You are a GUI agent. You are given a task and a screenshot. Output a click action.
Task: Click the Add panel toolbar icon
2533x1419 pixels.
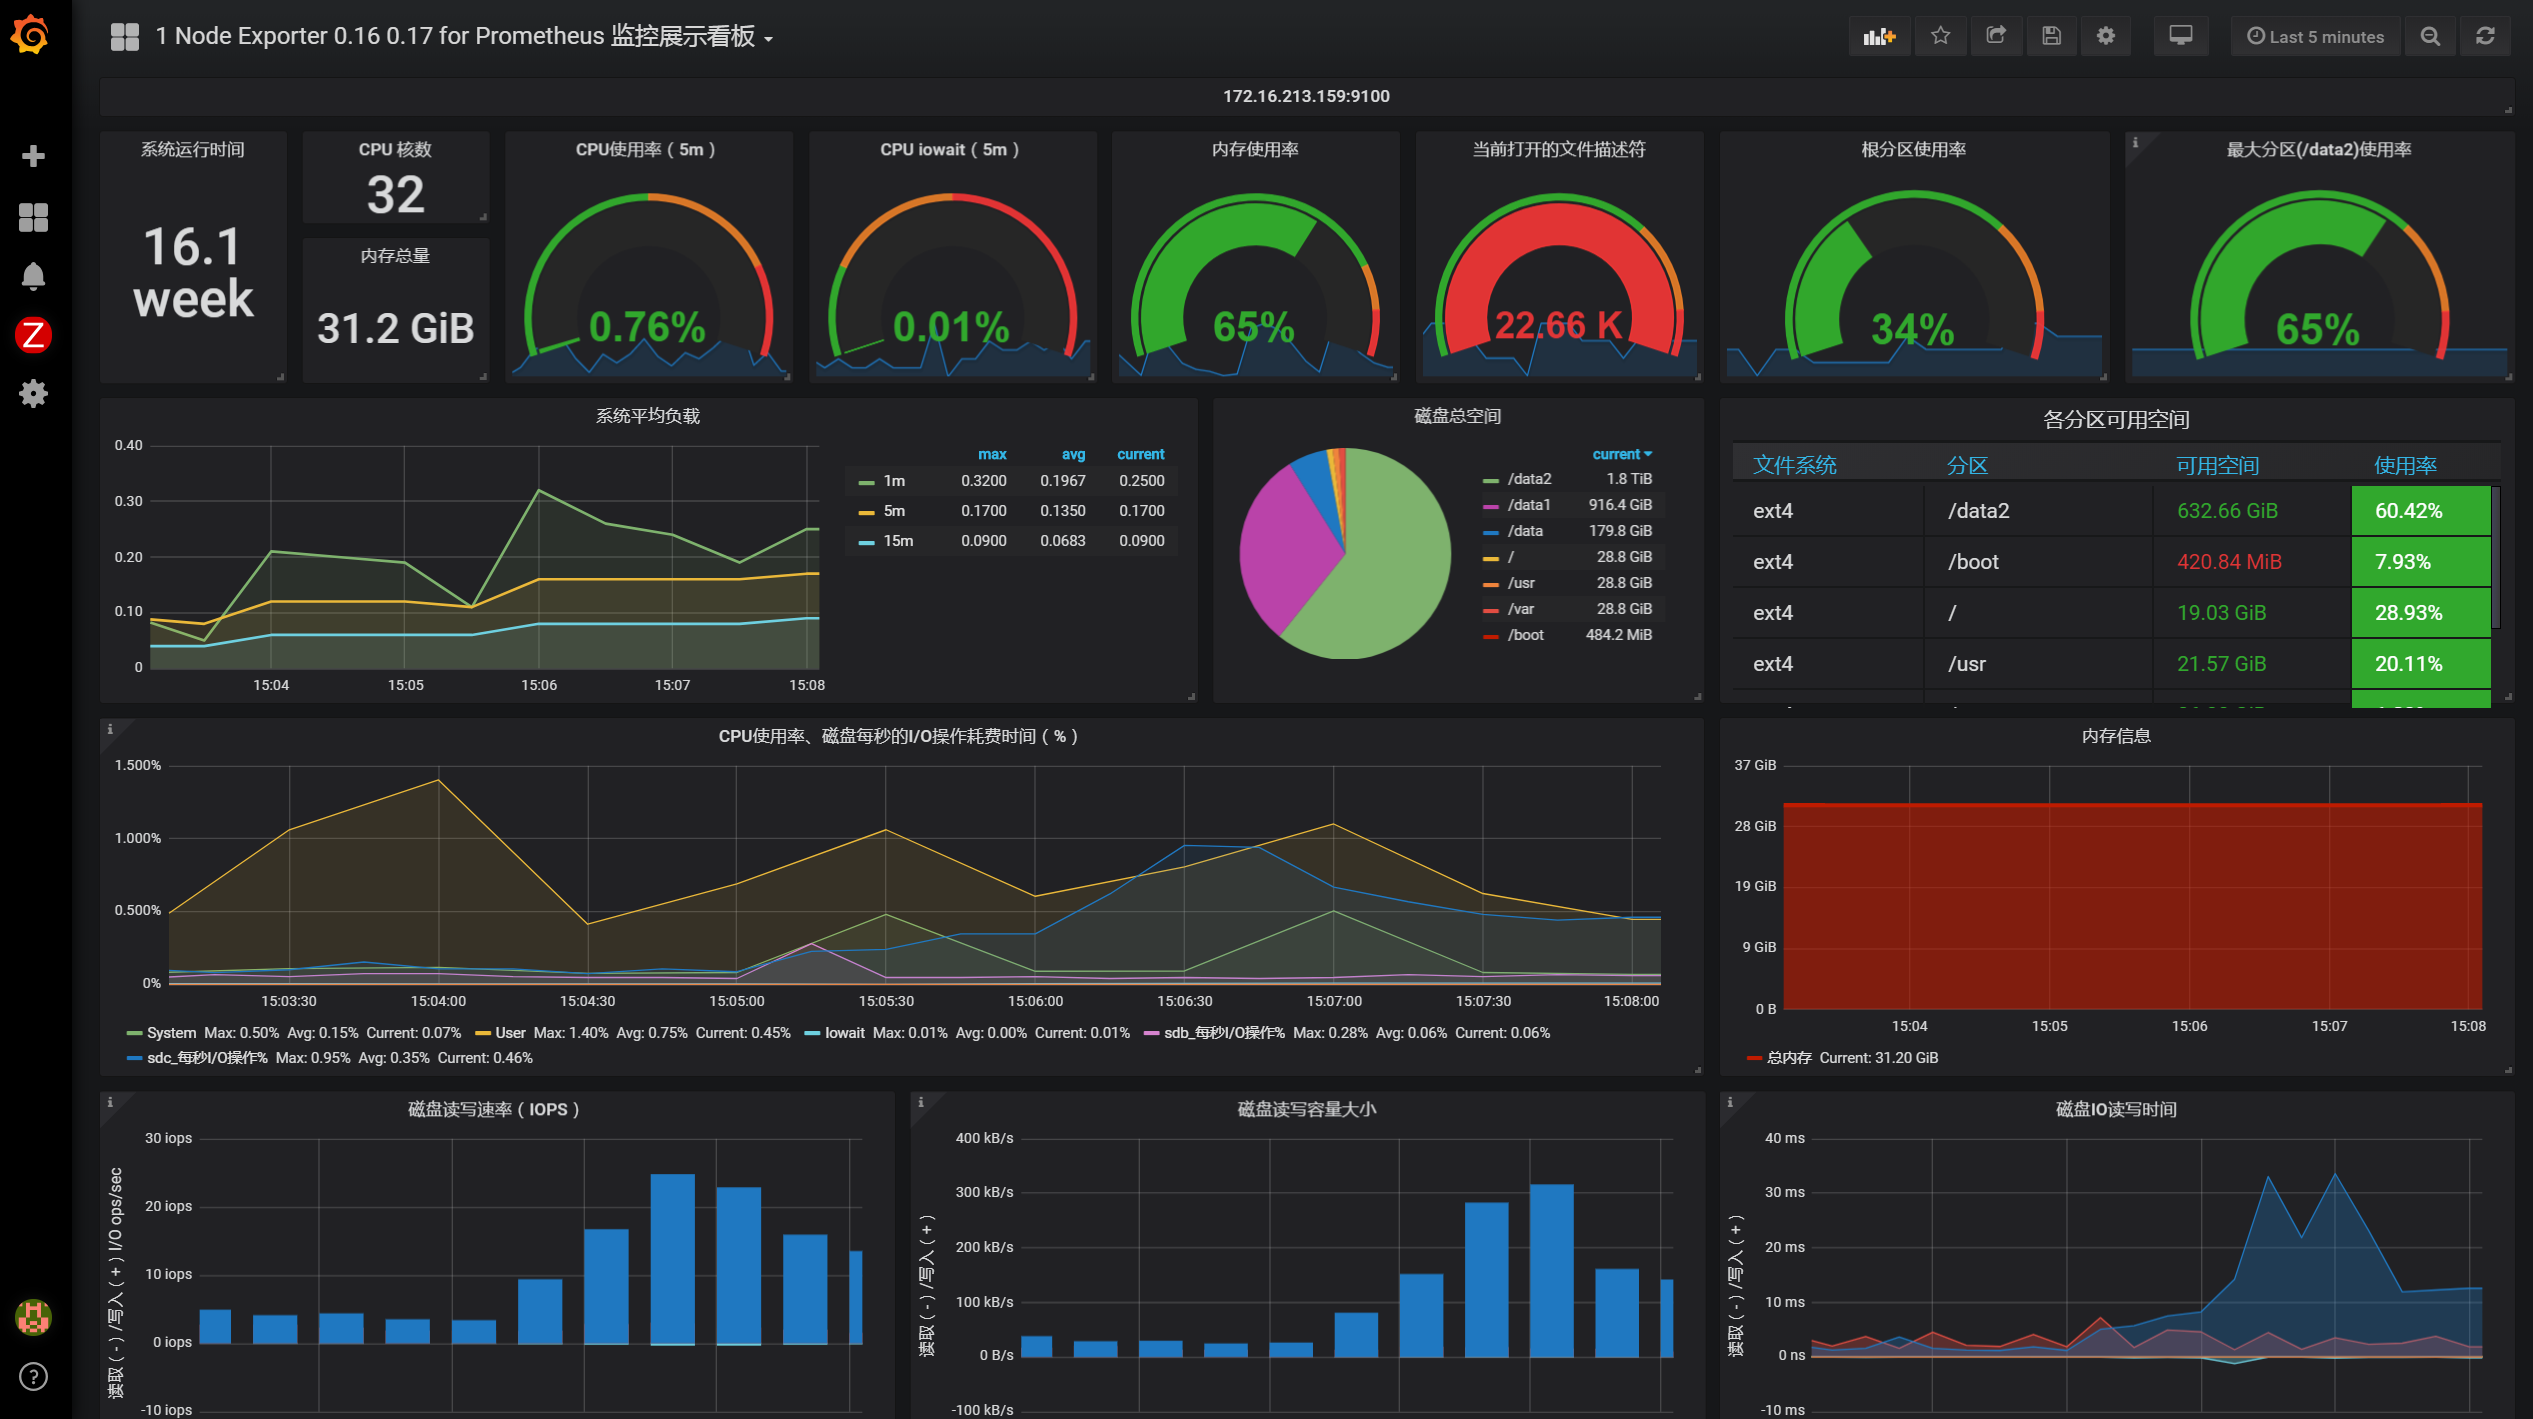coord(1878,37)
